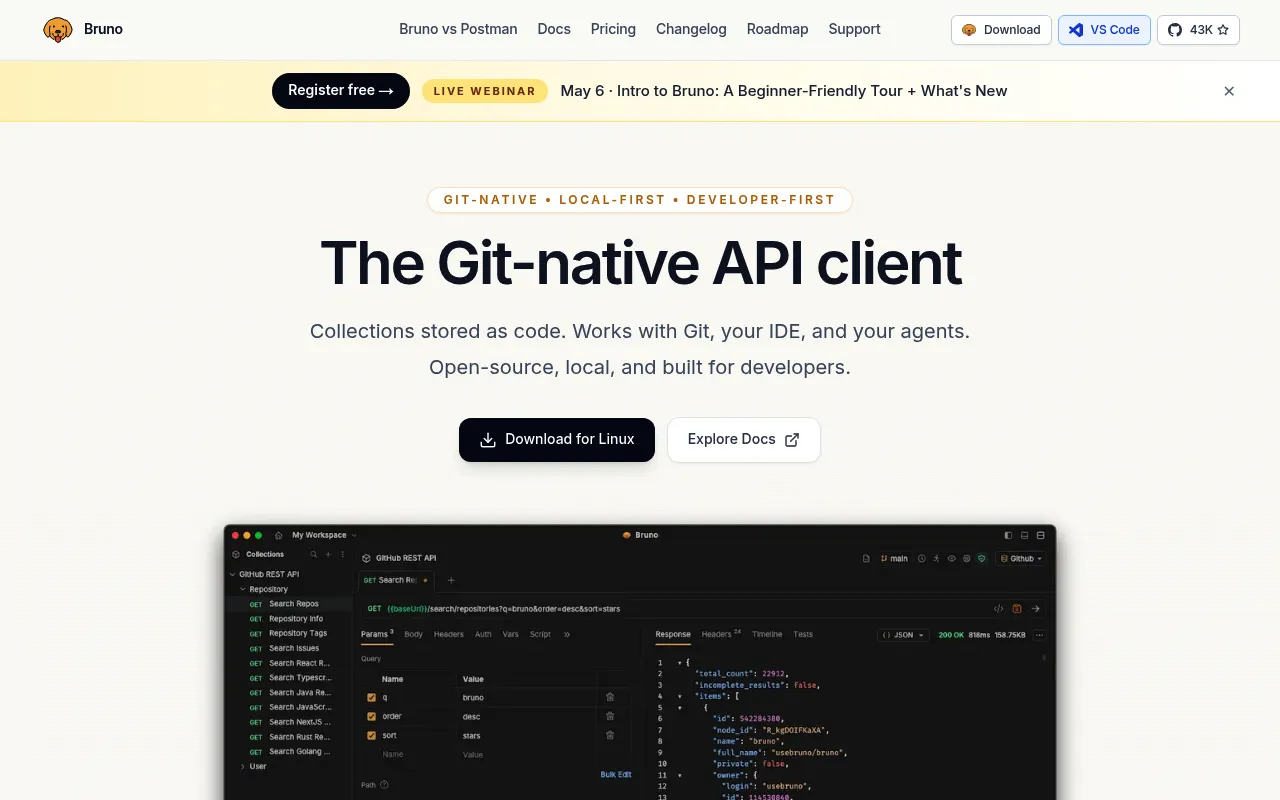The height and width of the screenshot is (800, 1280).
Task: Open the Github environment dropdown
Action: (x=1021, y=558)
